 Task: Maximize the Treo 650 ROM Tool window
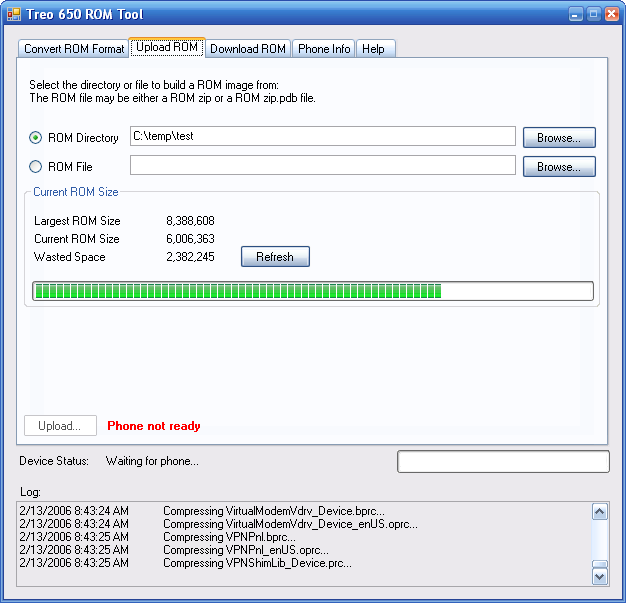[593, 14]
